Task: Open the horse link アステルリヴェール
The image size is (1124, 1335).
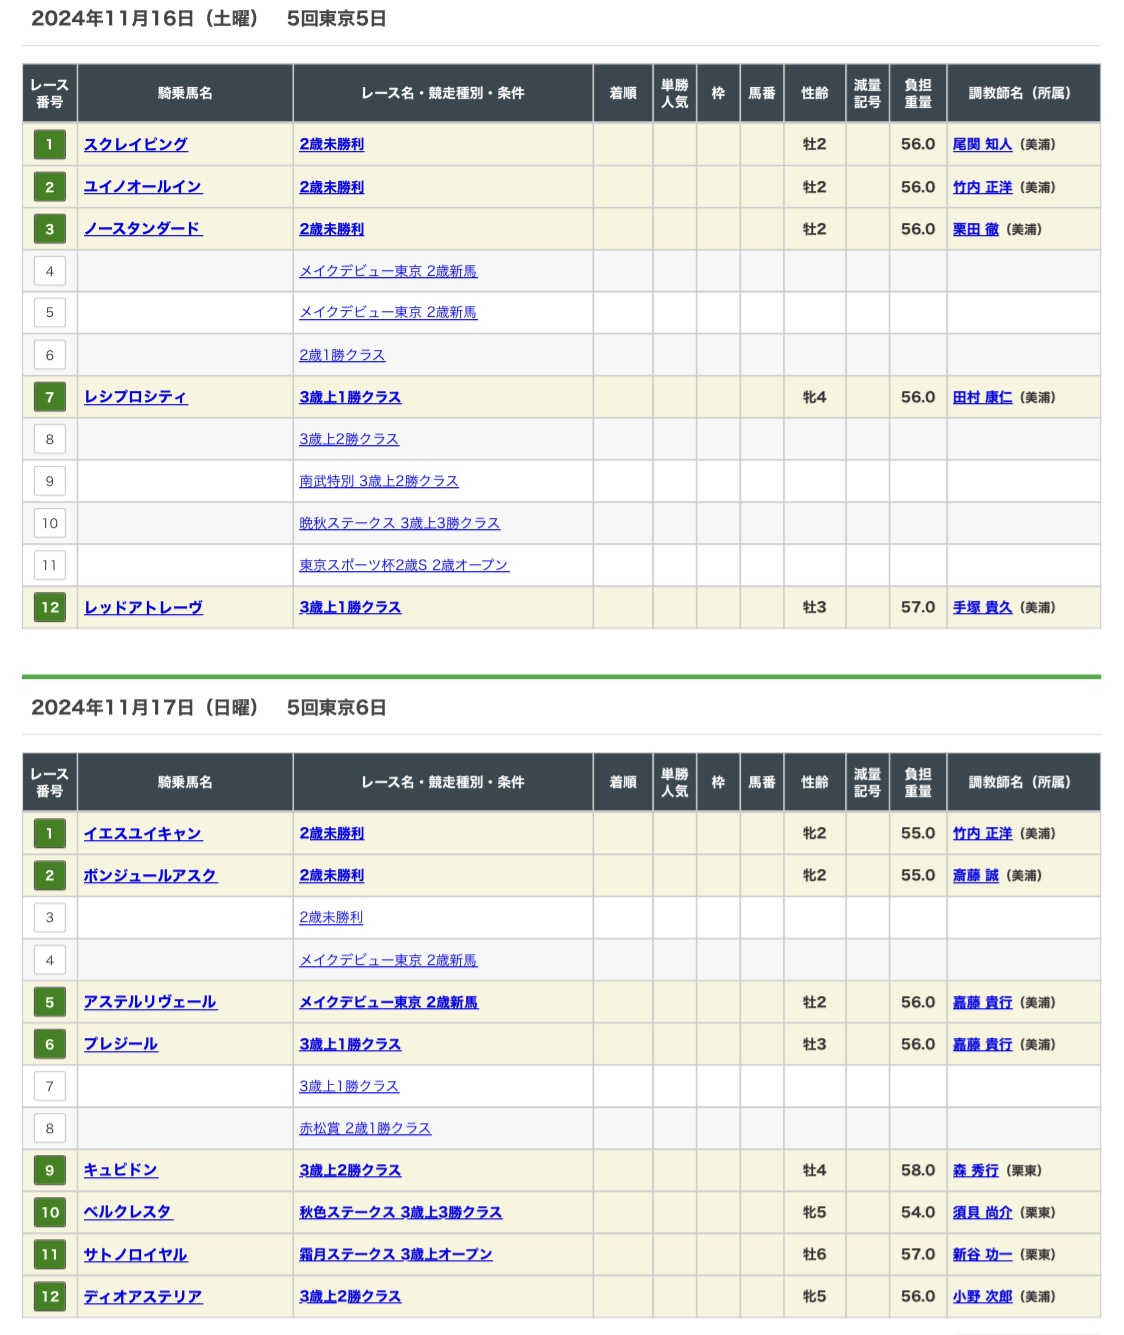Action: point(150,1002)
